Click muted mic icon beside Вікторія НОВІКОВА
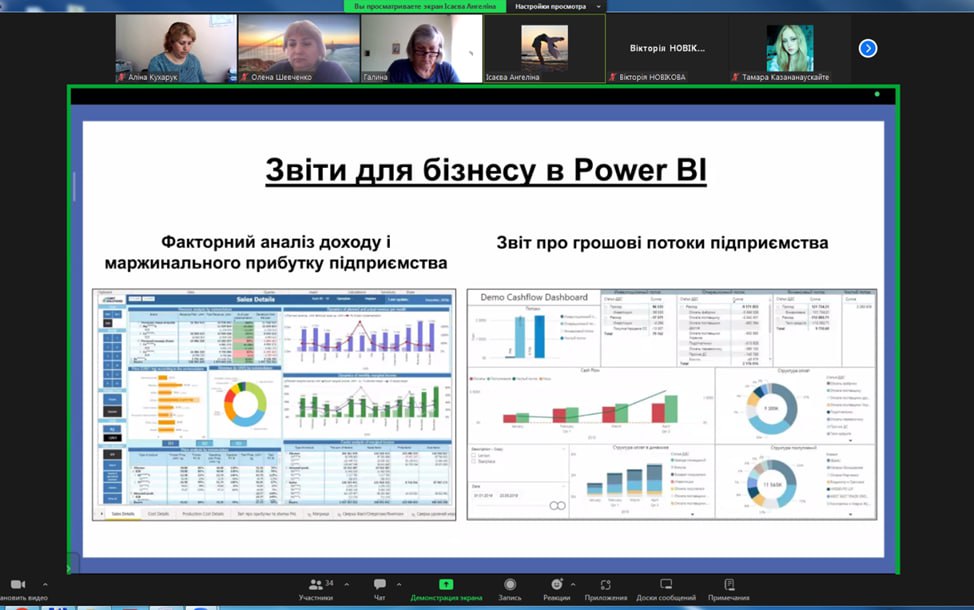 (x=612, y=77)
